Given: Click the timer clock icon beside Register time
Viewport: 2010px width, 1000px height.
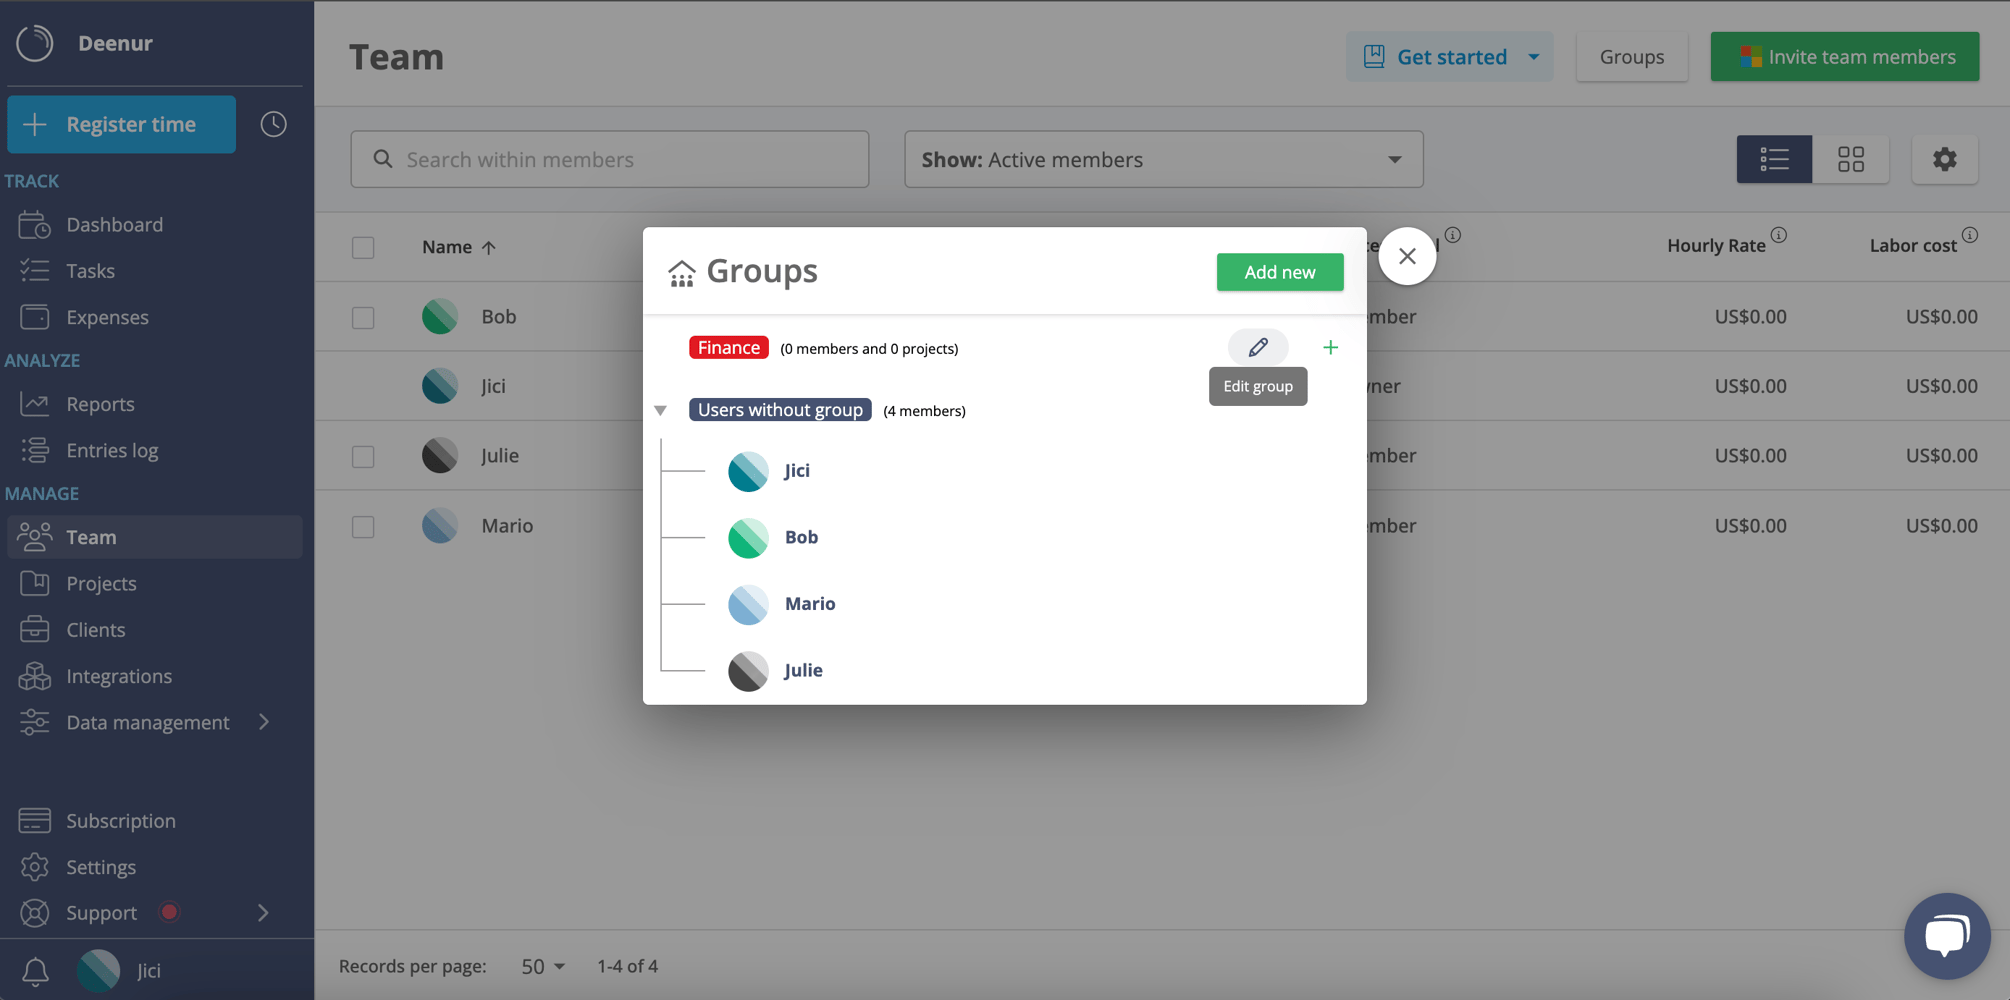Looking at the screenshot, I should coord(273,124).
